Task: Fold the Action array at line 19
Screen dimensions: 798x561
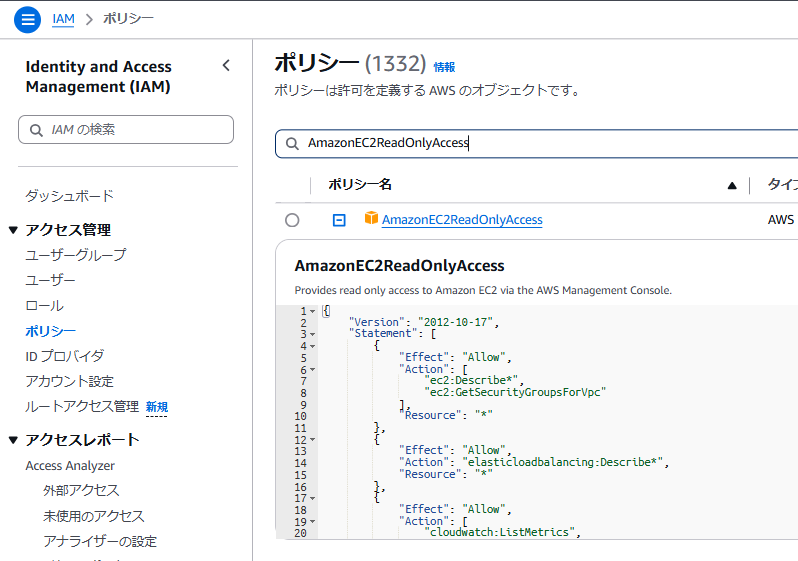Action: tap(312, 521)
